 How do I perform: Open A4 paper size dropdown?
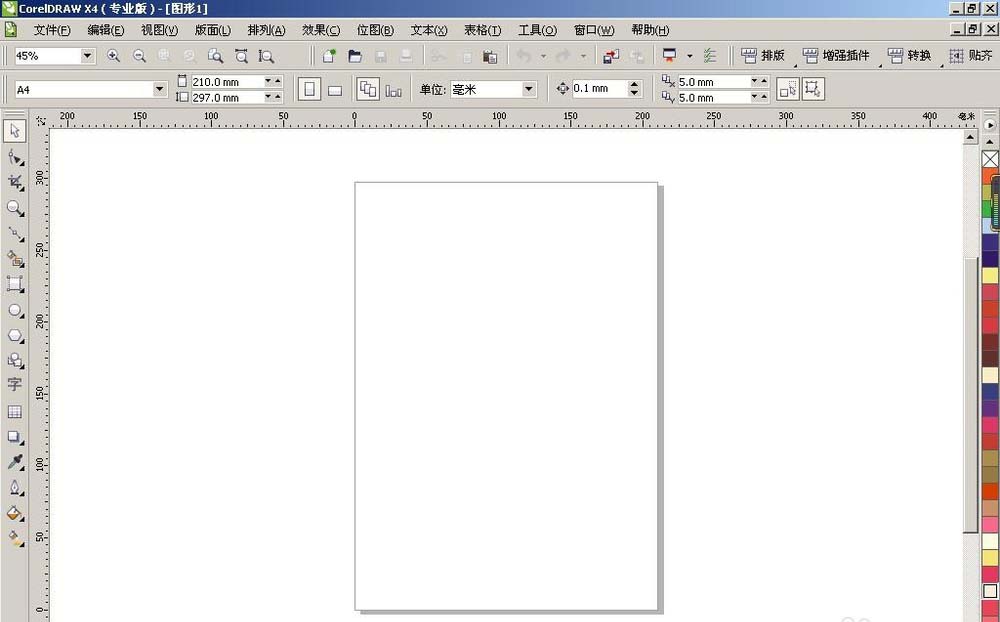[159, 90]
